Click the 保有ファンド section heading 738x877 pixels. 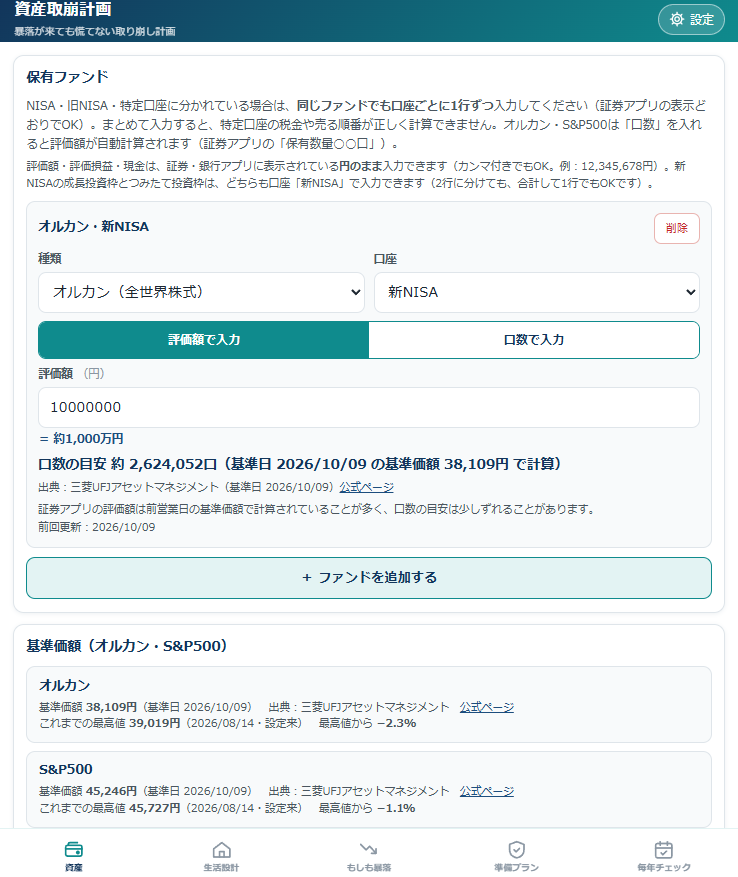[x=67, y=77]
